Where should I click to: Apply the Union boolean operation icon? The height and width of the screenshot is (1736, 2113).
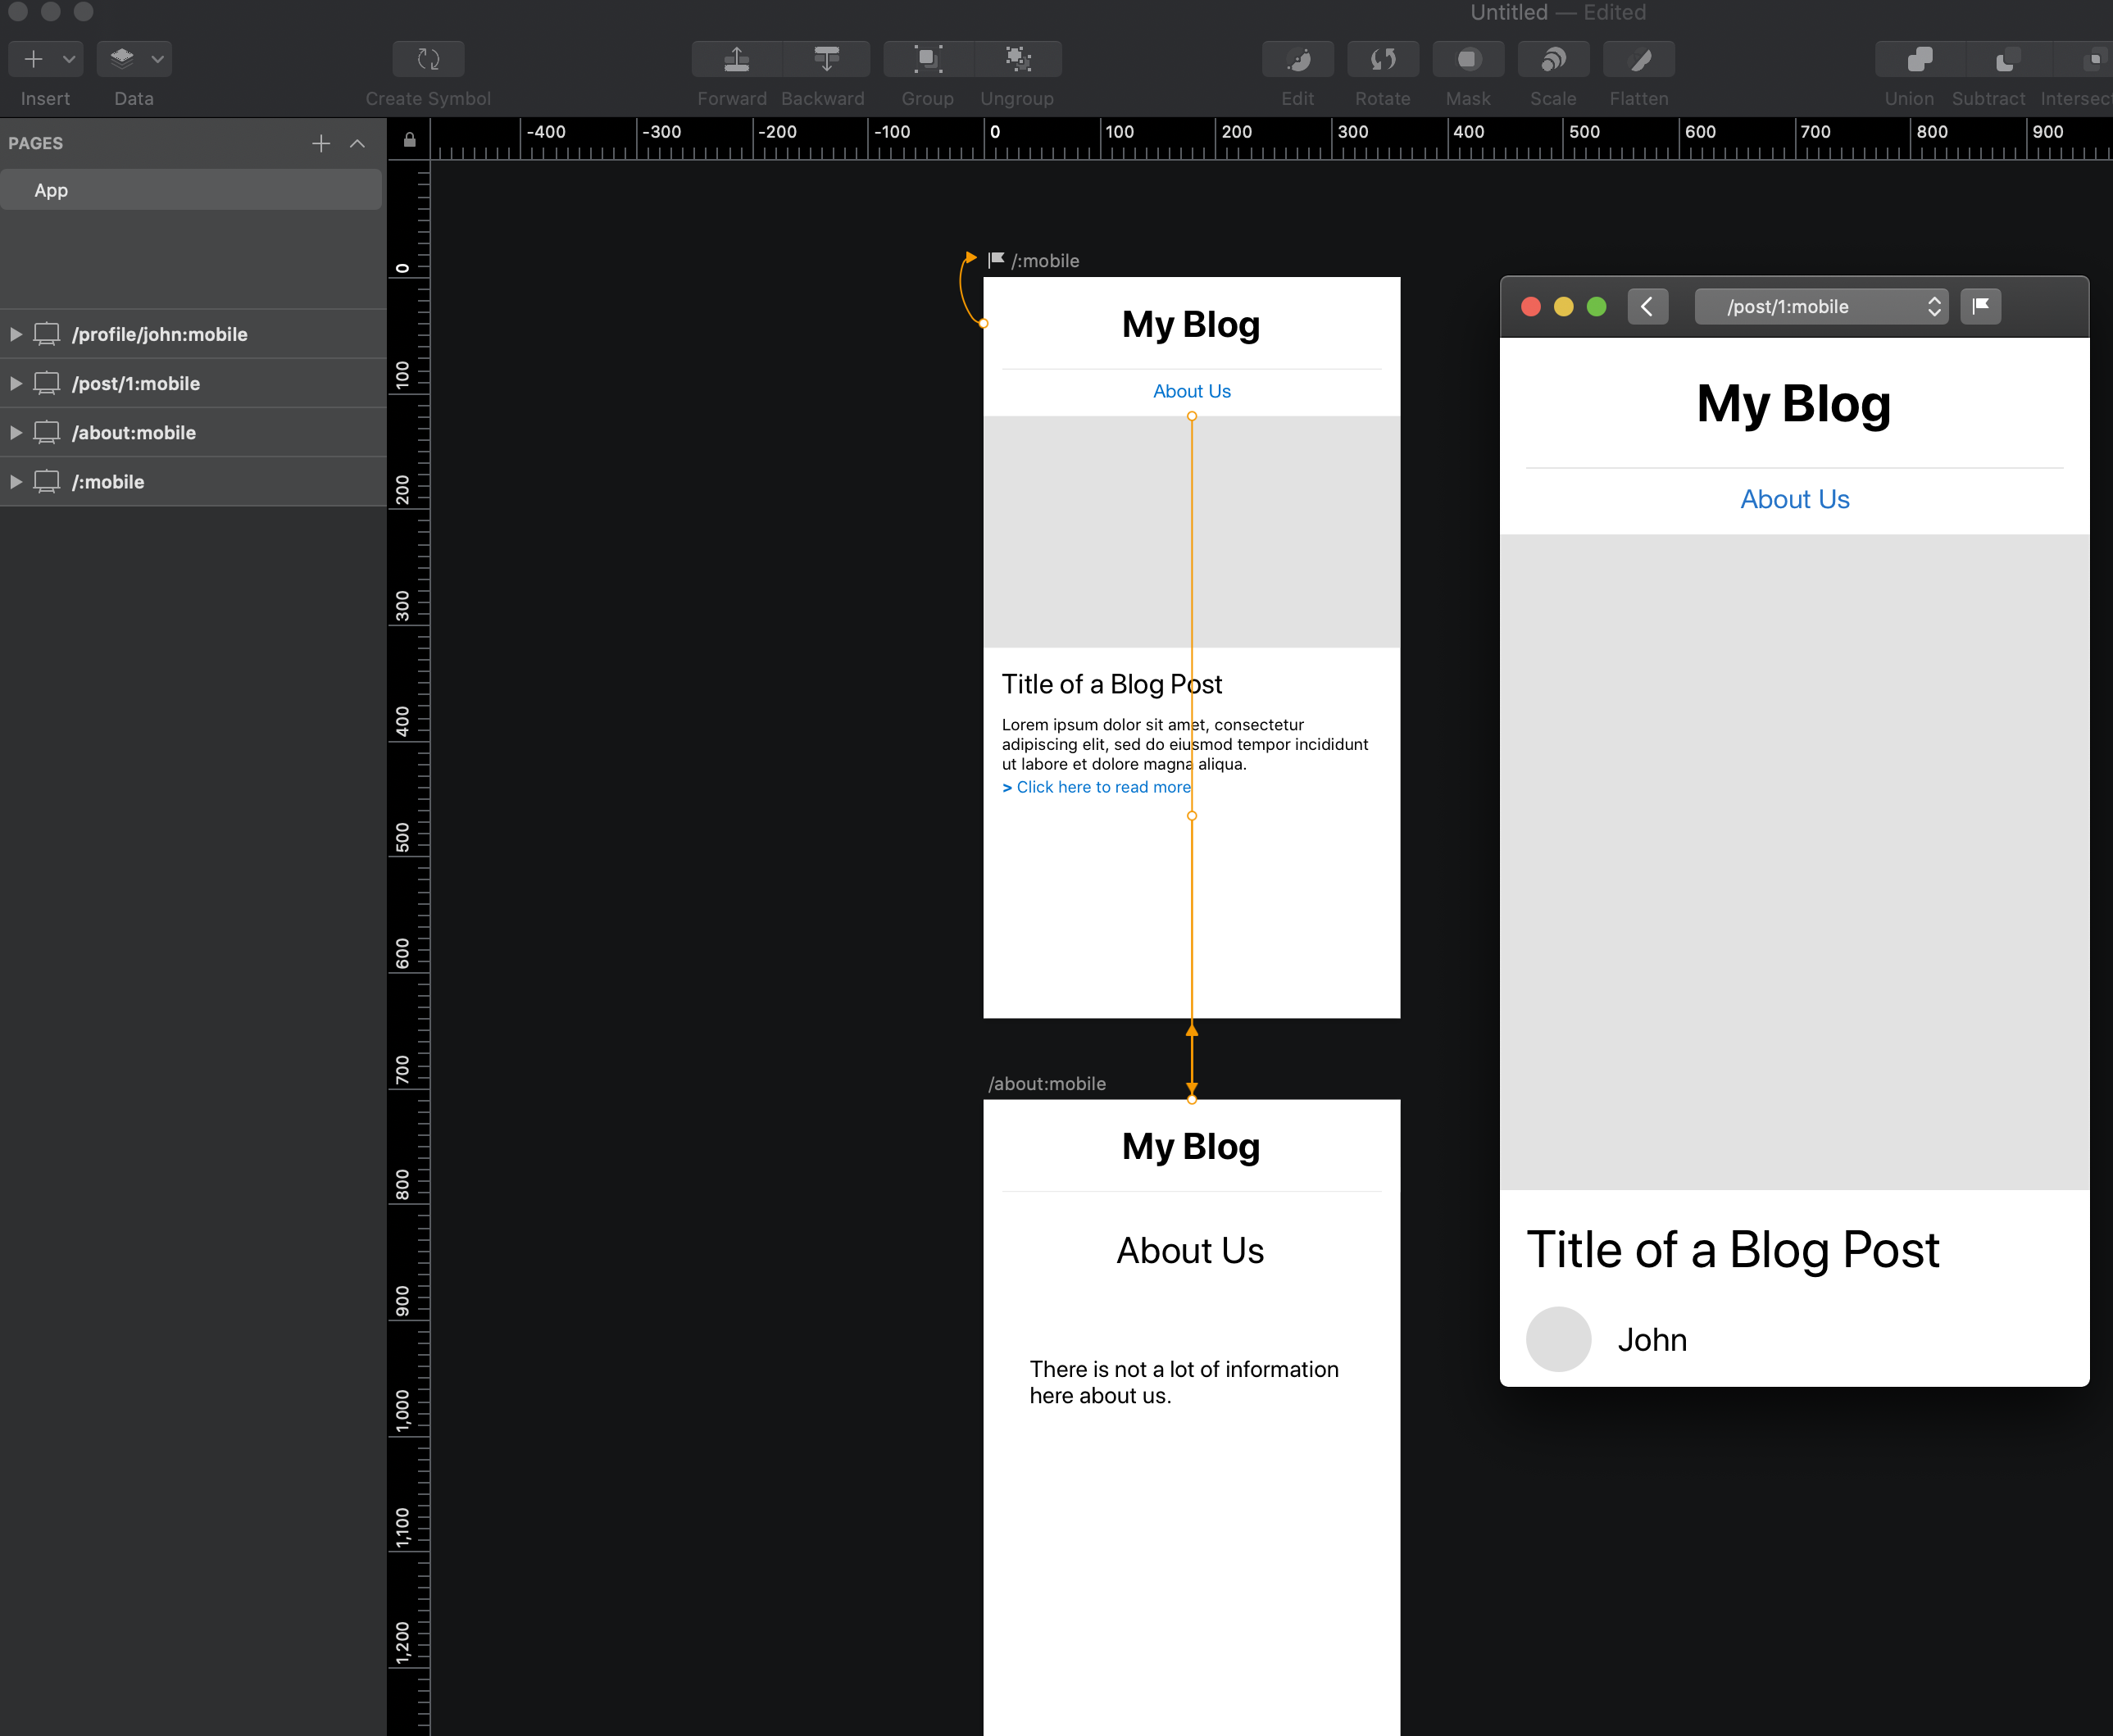pyautogui.click(x=1919, y=58)
